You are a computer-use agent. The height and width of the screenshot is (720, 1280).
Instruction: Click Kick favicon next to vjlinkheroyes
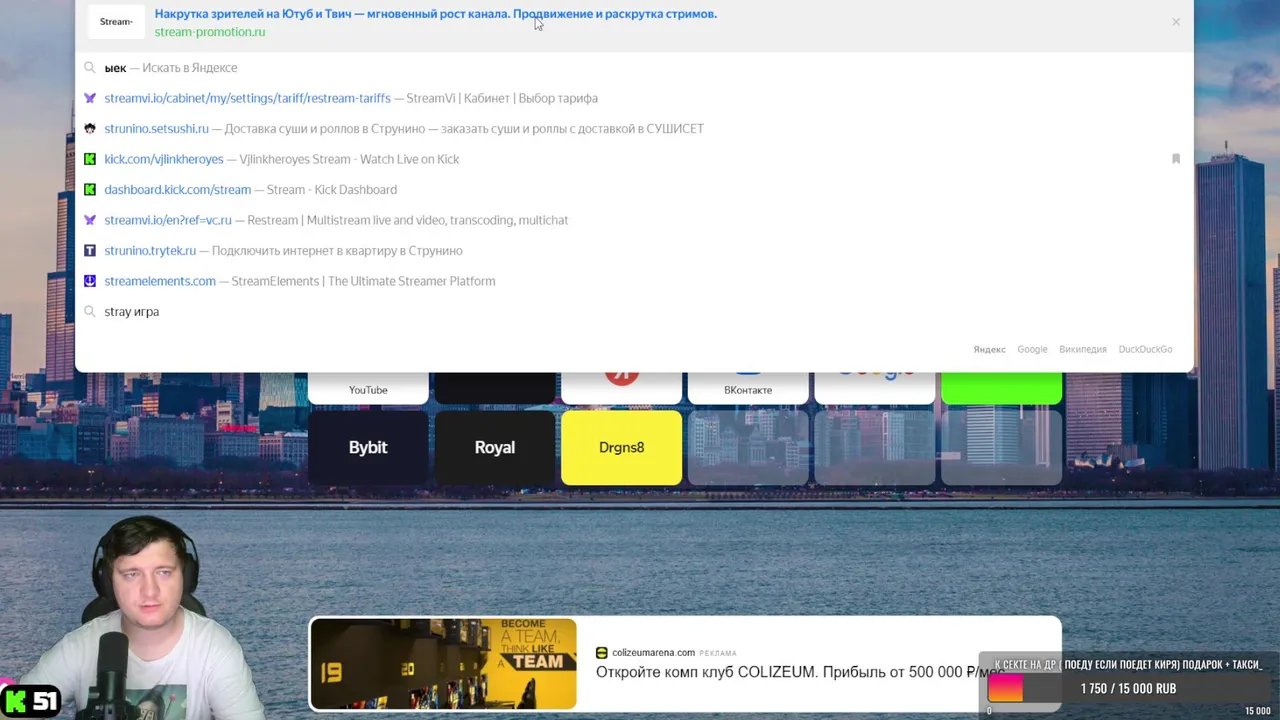click(x=90, y=159)
